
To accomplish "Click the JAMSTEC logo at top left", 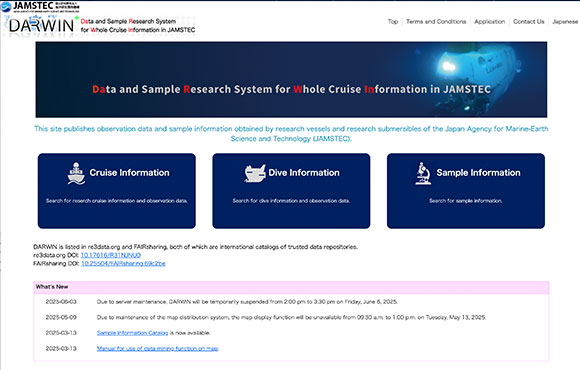I will (40, 7).
